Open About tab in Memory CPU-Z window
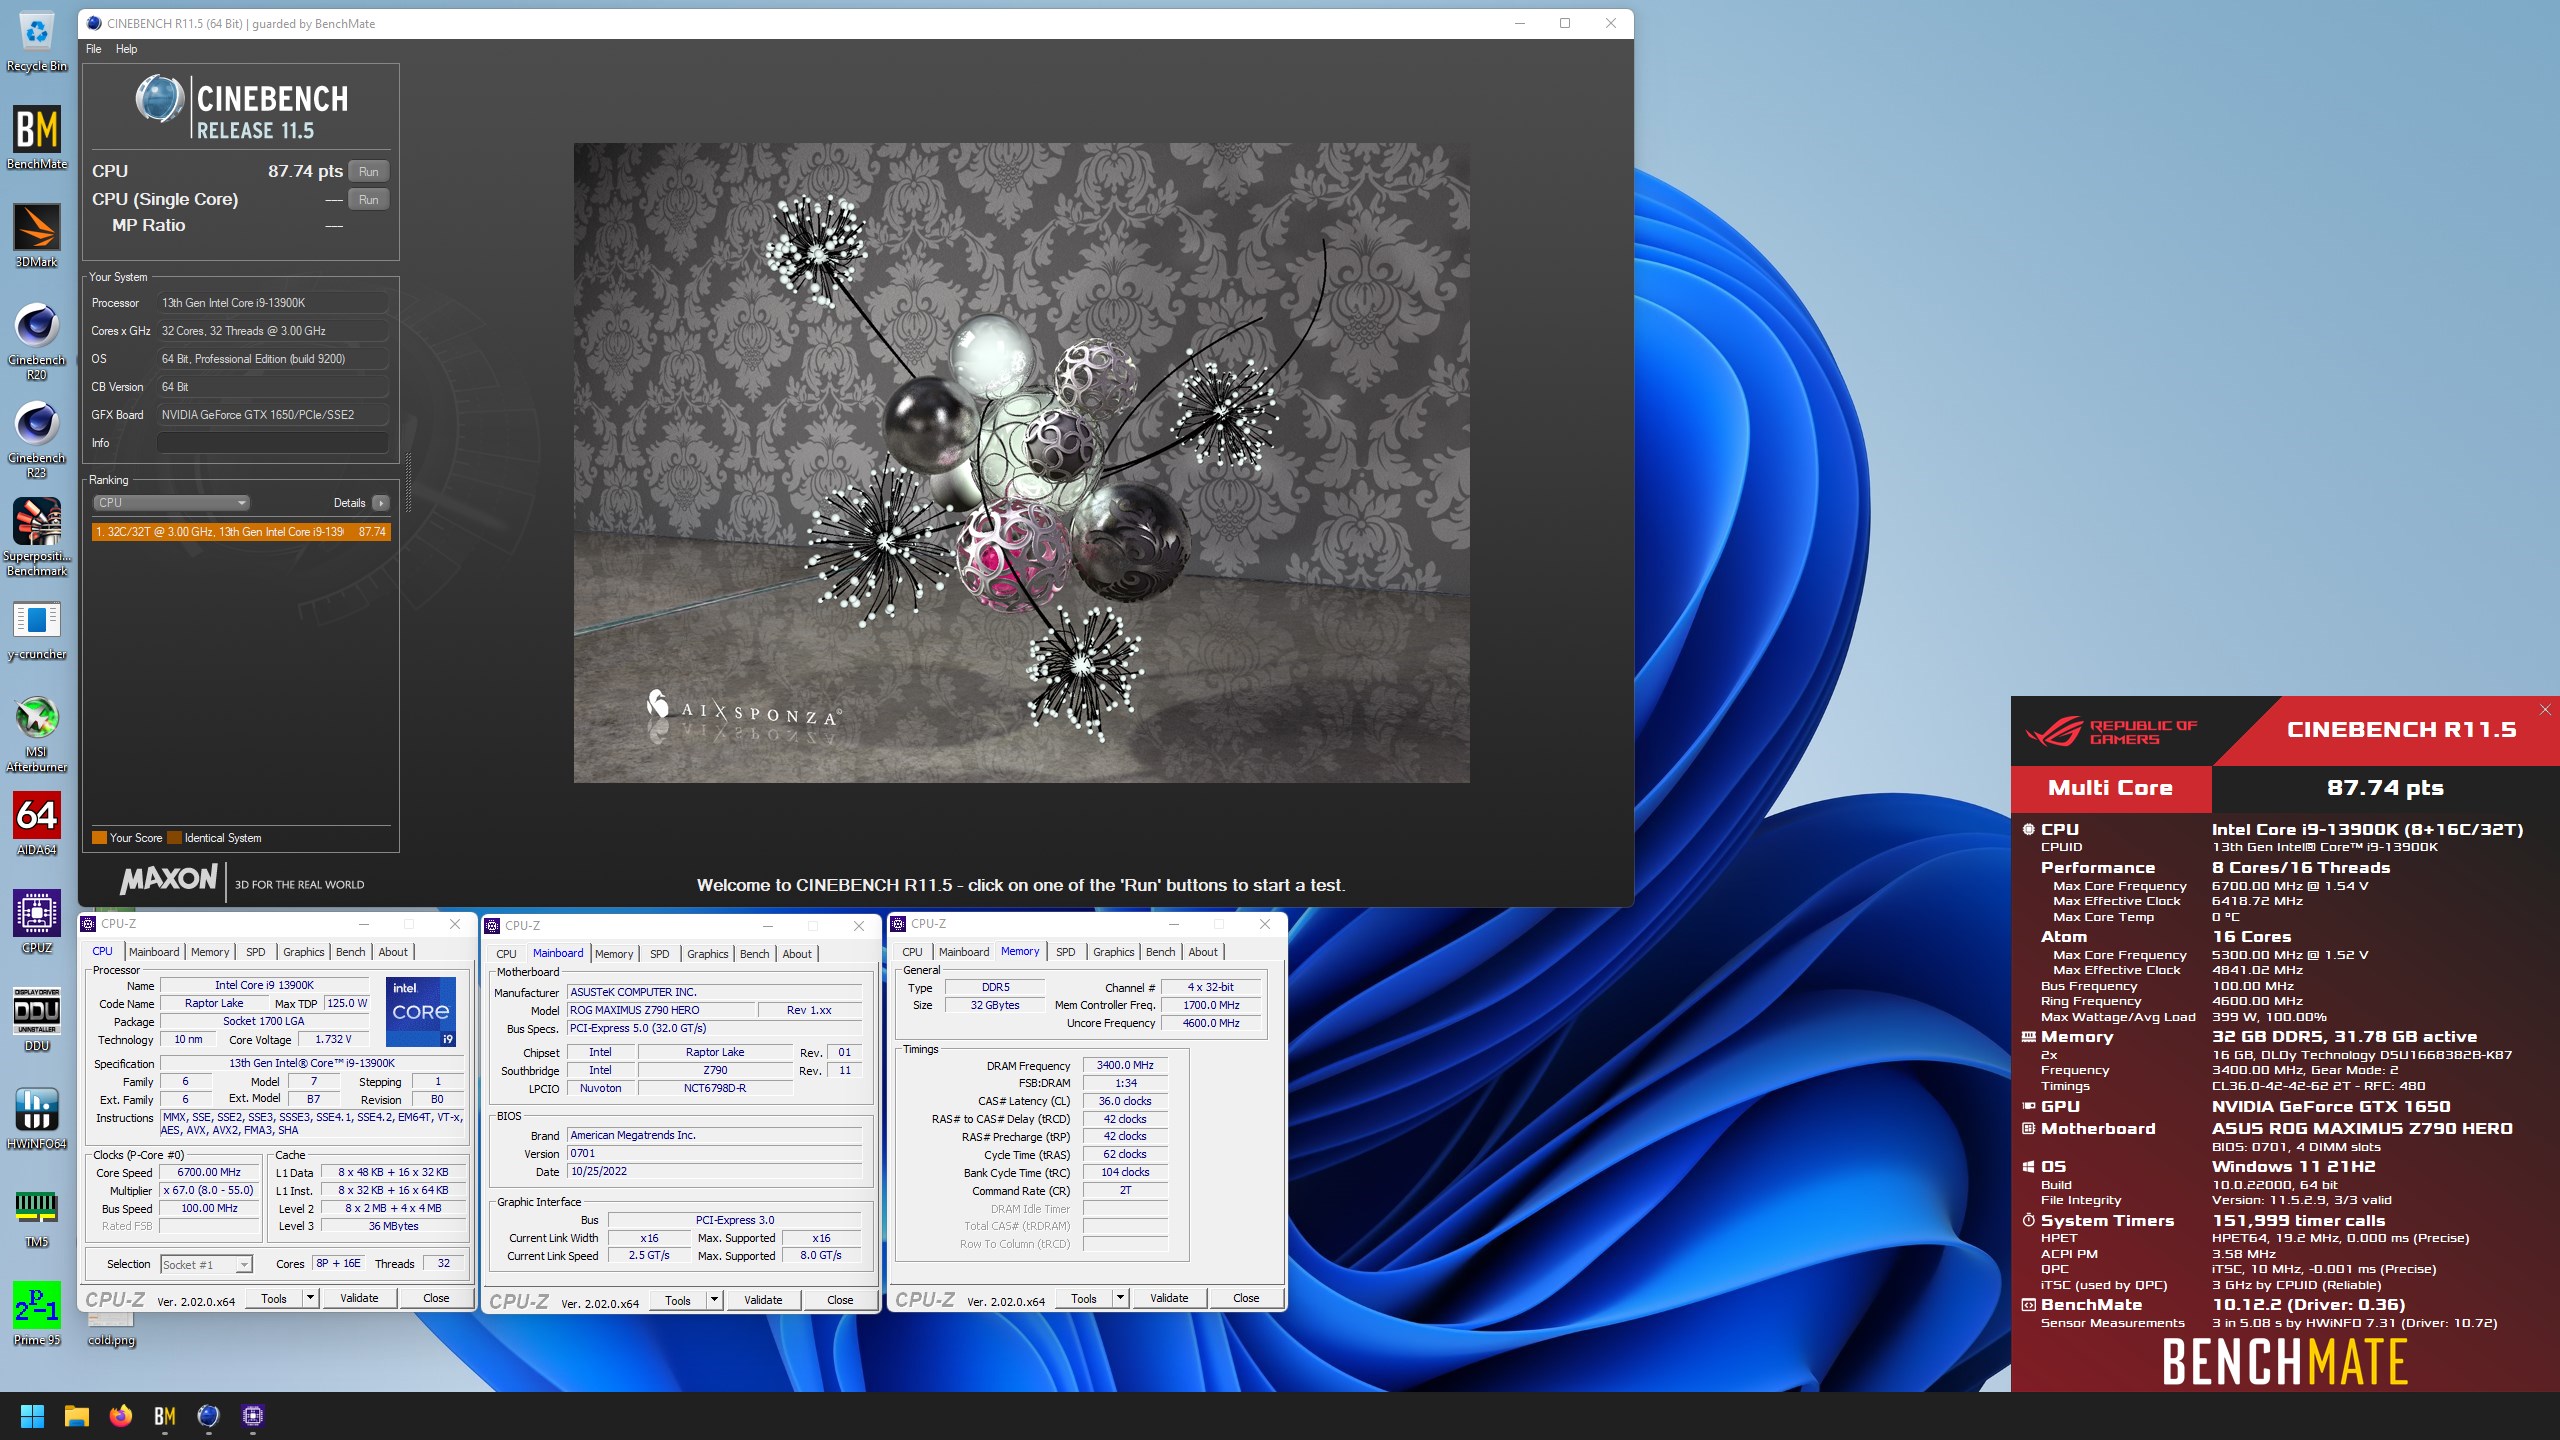The width and height of the screenshot is (2560, 1440). [1203, 952]
